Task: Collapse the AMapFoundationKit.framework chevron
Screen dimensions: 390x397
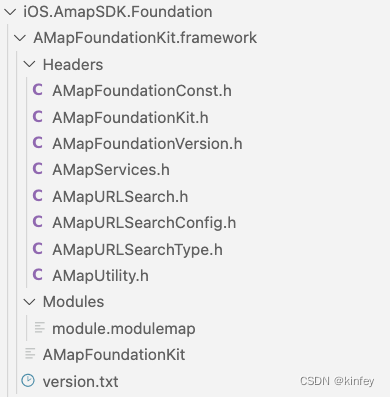Action: click(x=20, y=38)
